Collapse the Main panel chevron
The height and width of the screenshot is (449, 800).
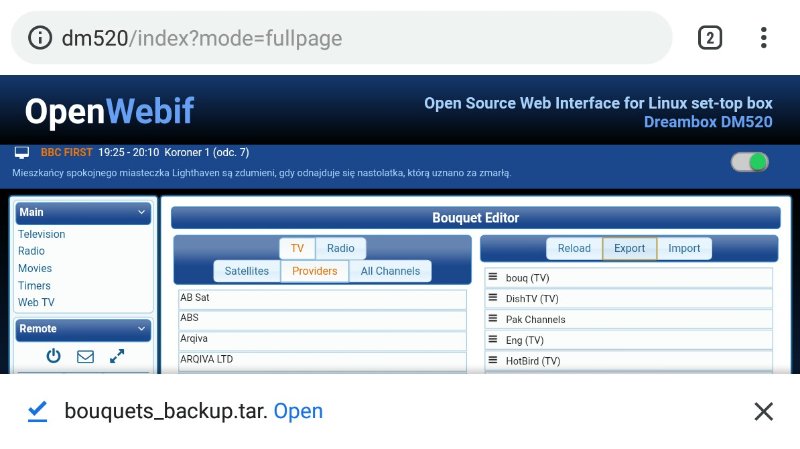pyautogui.click(x=142, y=212)
